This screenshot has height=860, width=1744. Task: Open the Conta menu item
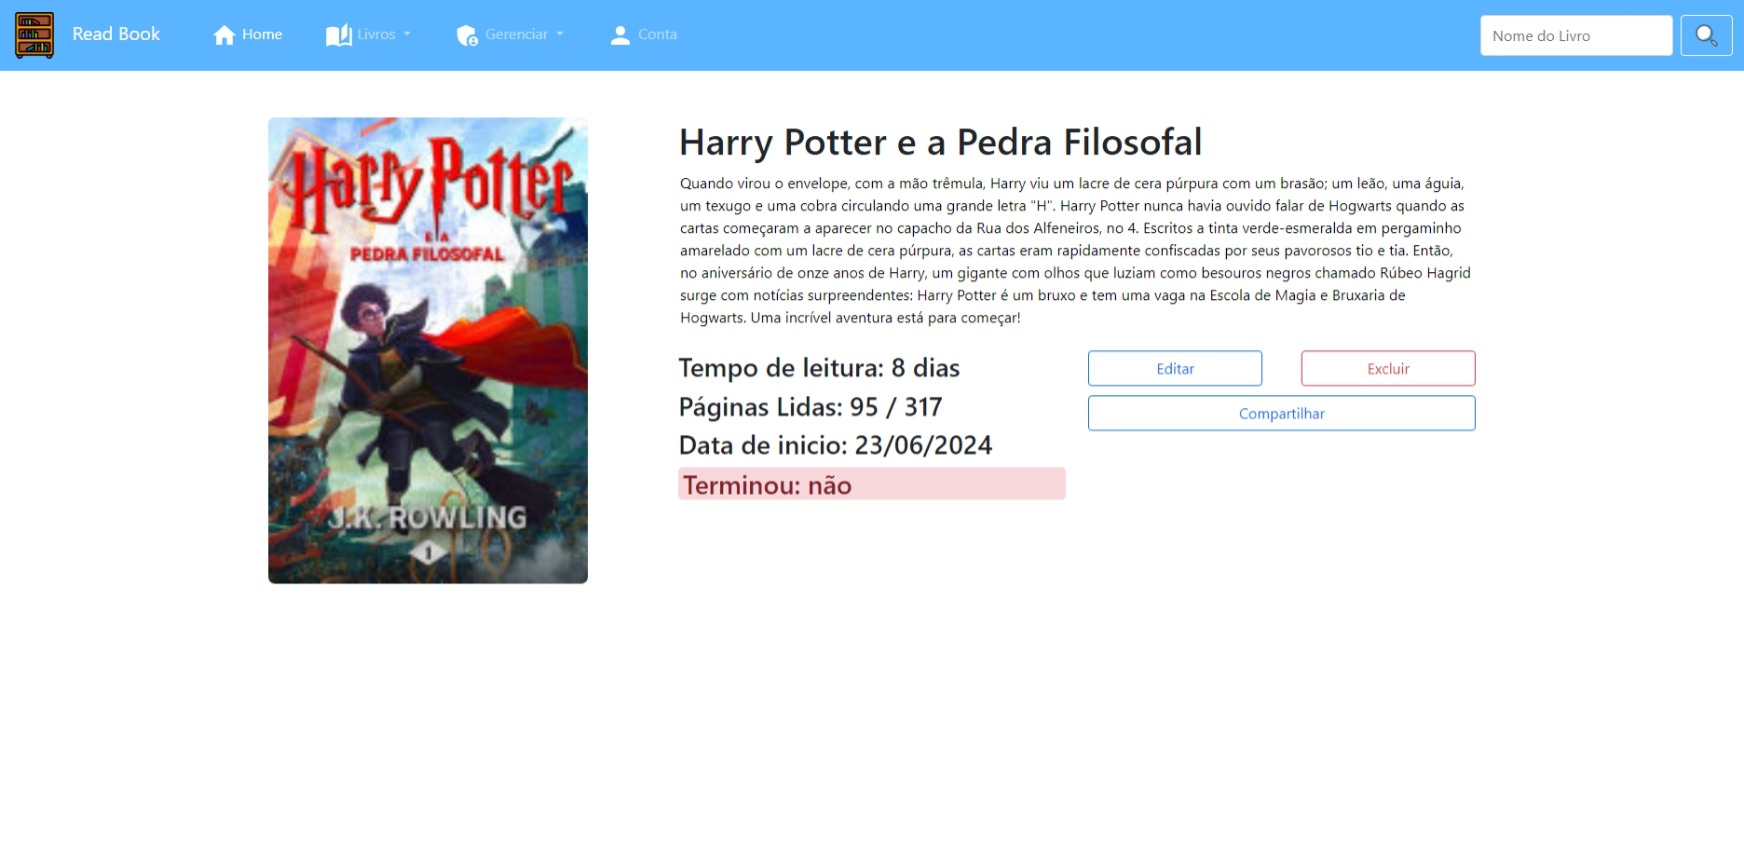657,34
